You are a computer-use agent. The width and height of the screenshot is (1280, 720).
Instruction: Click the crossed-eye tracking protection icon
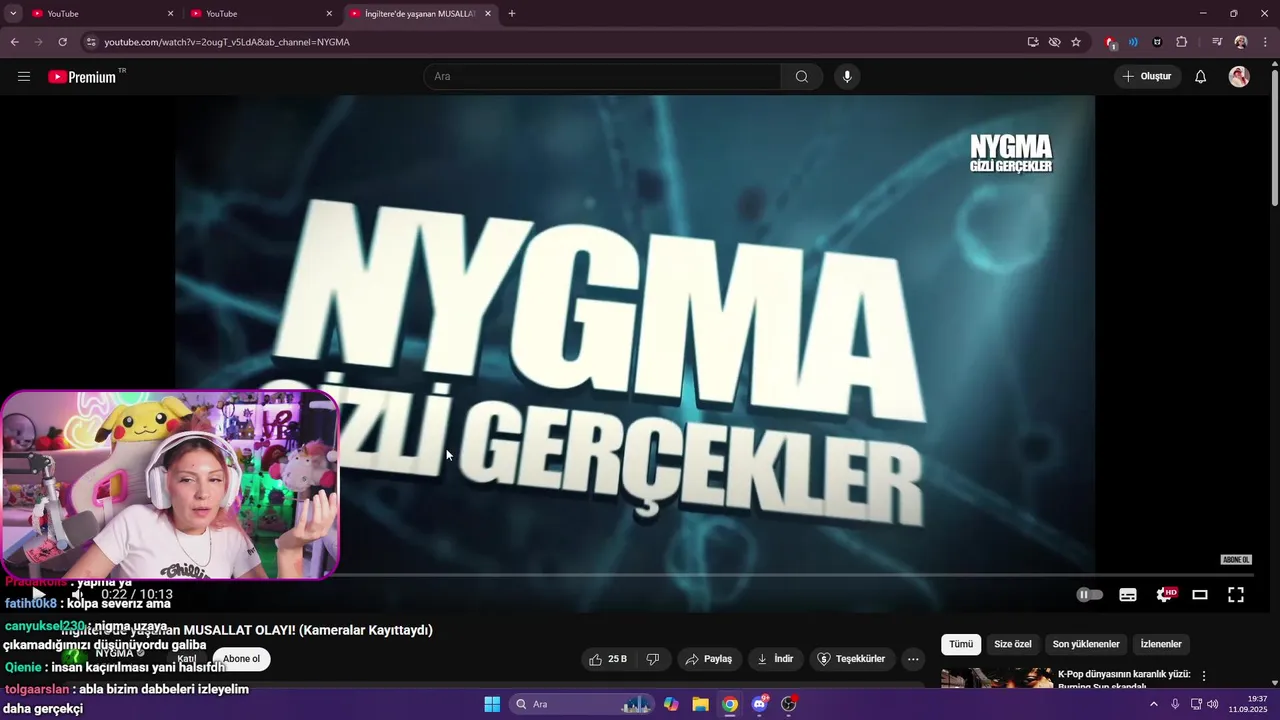coord(1054,42)
